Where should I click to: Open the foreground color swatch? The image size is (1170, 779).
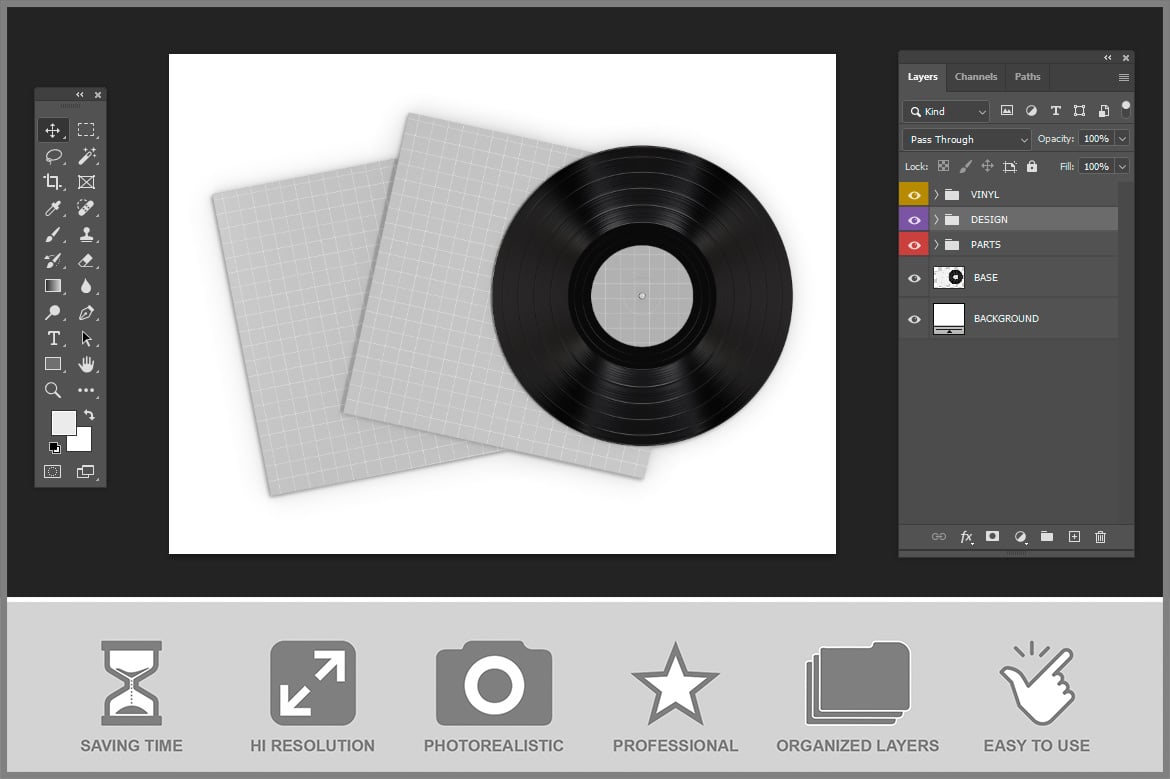click(x=61, y=421)
